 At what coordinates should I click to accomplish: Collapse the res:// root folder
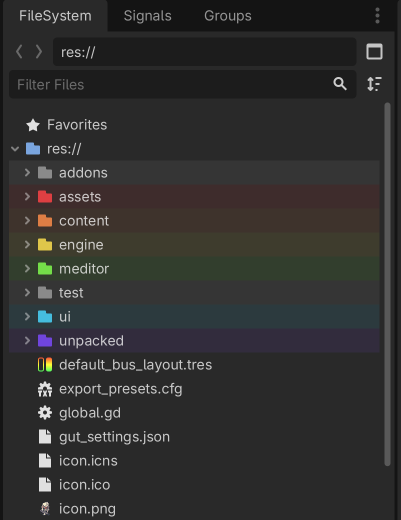pos(15,149)
